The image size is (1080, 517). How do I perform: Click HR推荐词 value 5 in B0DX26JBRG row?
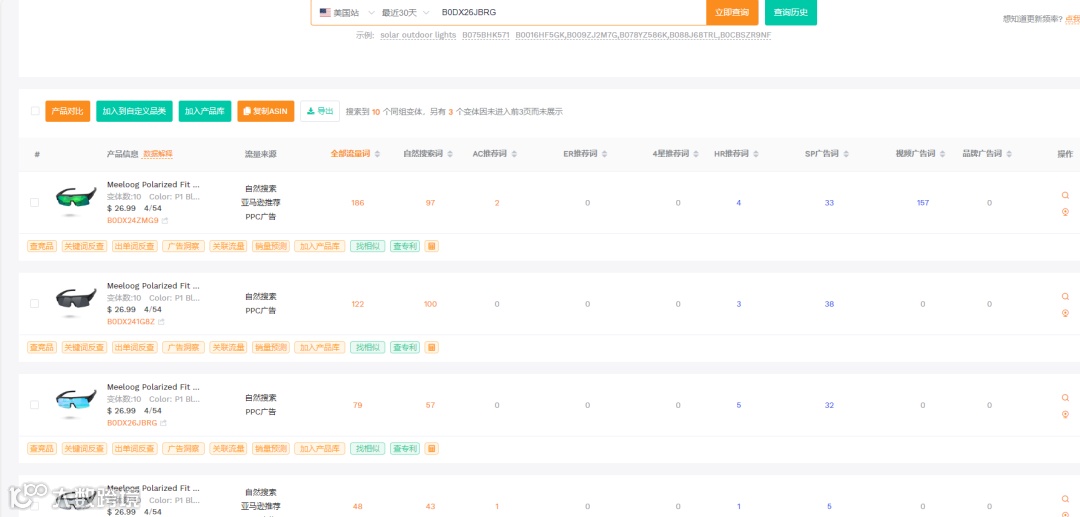tap(738, 405)
